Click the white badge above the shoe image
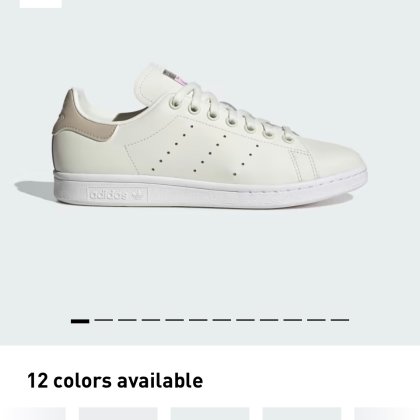Image resolution: width=420 pixels, height=420 pixels. tap(41, 4)
